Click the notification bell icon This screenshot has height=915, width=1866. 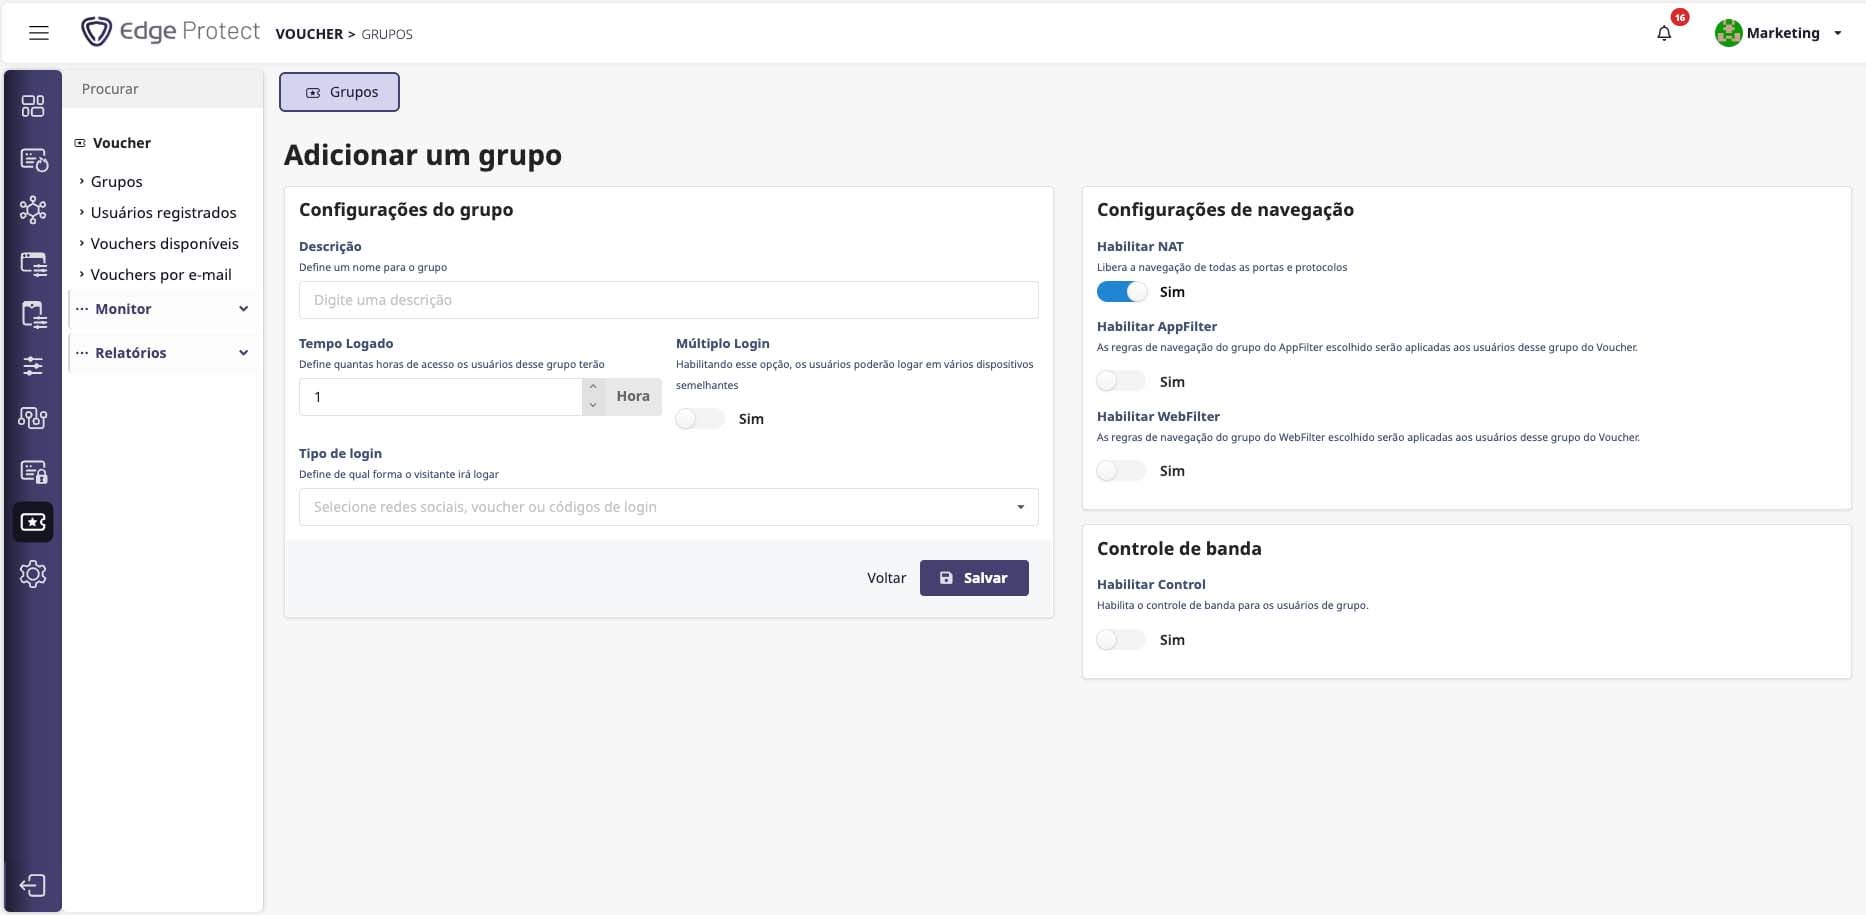point(1664,33)
